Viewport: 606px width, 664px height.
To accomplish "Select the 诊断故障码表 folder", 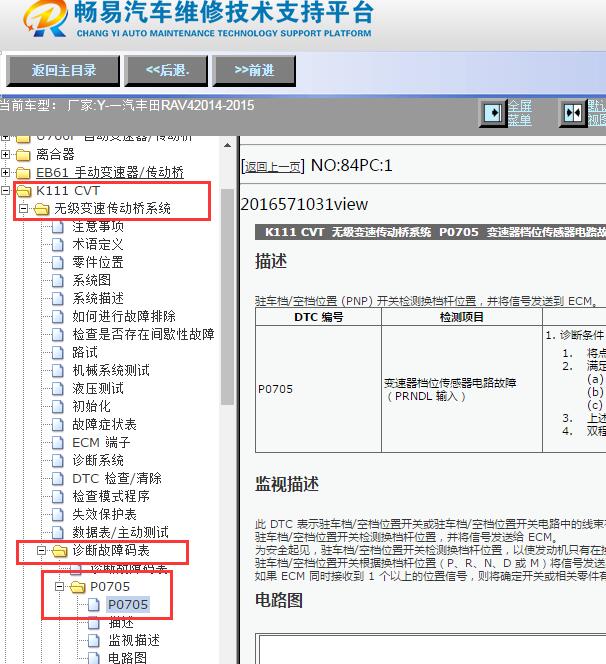I will coord(111,551).
